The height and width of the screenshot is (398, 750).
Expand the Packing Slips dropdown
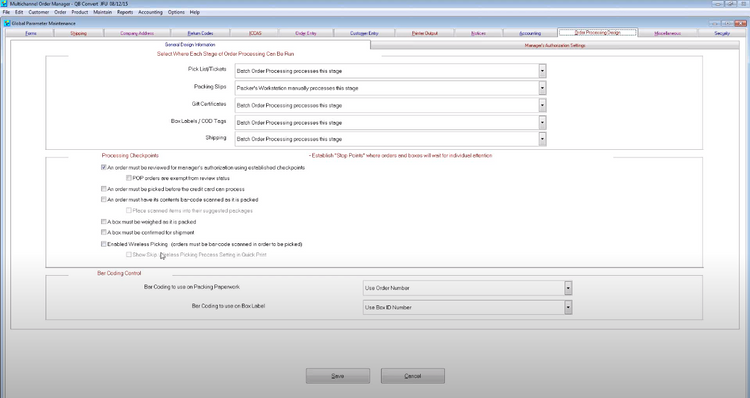pos(542,88)
